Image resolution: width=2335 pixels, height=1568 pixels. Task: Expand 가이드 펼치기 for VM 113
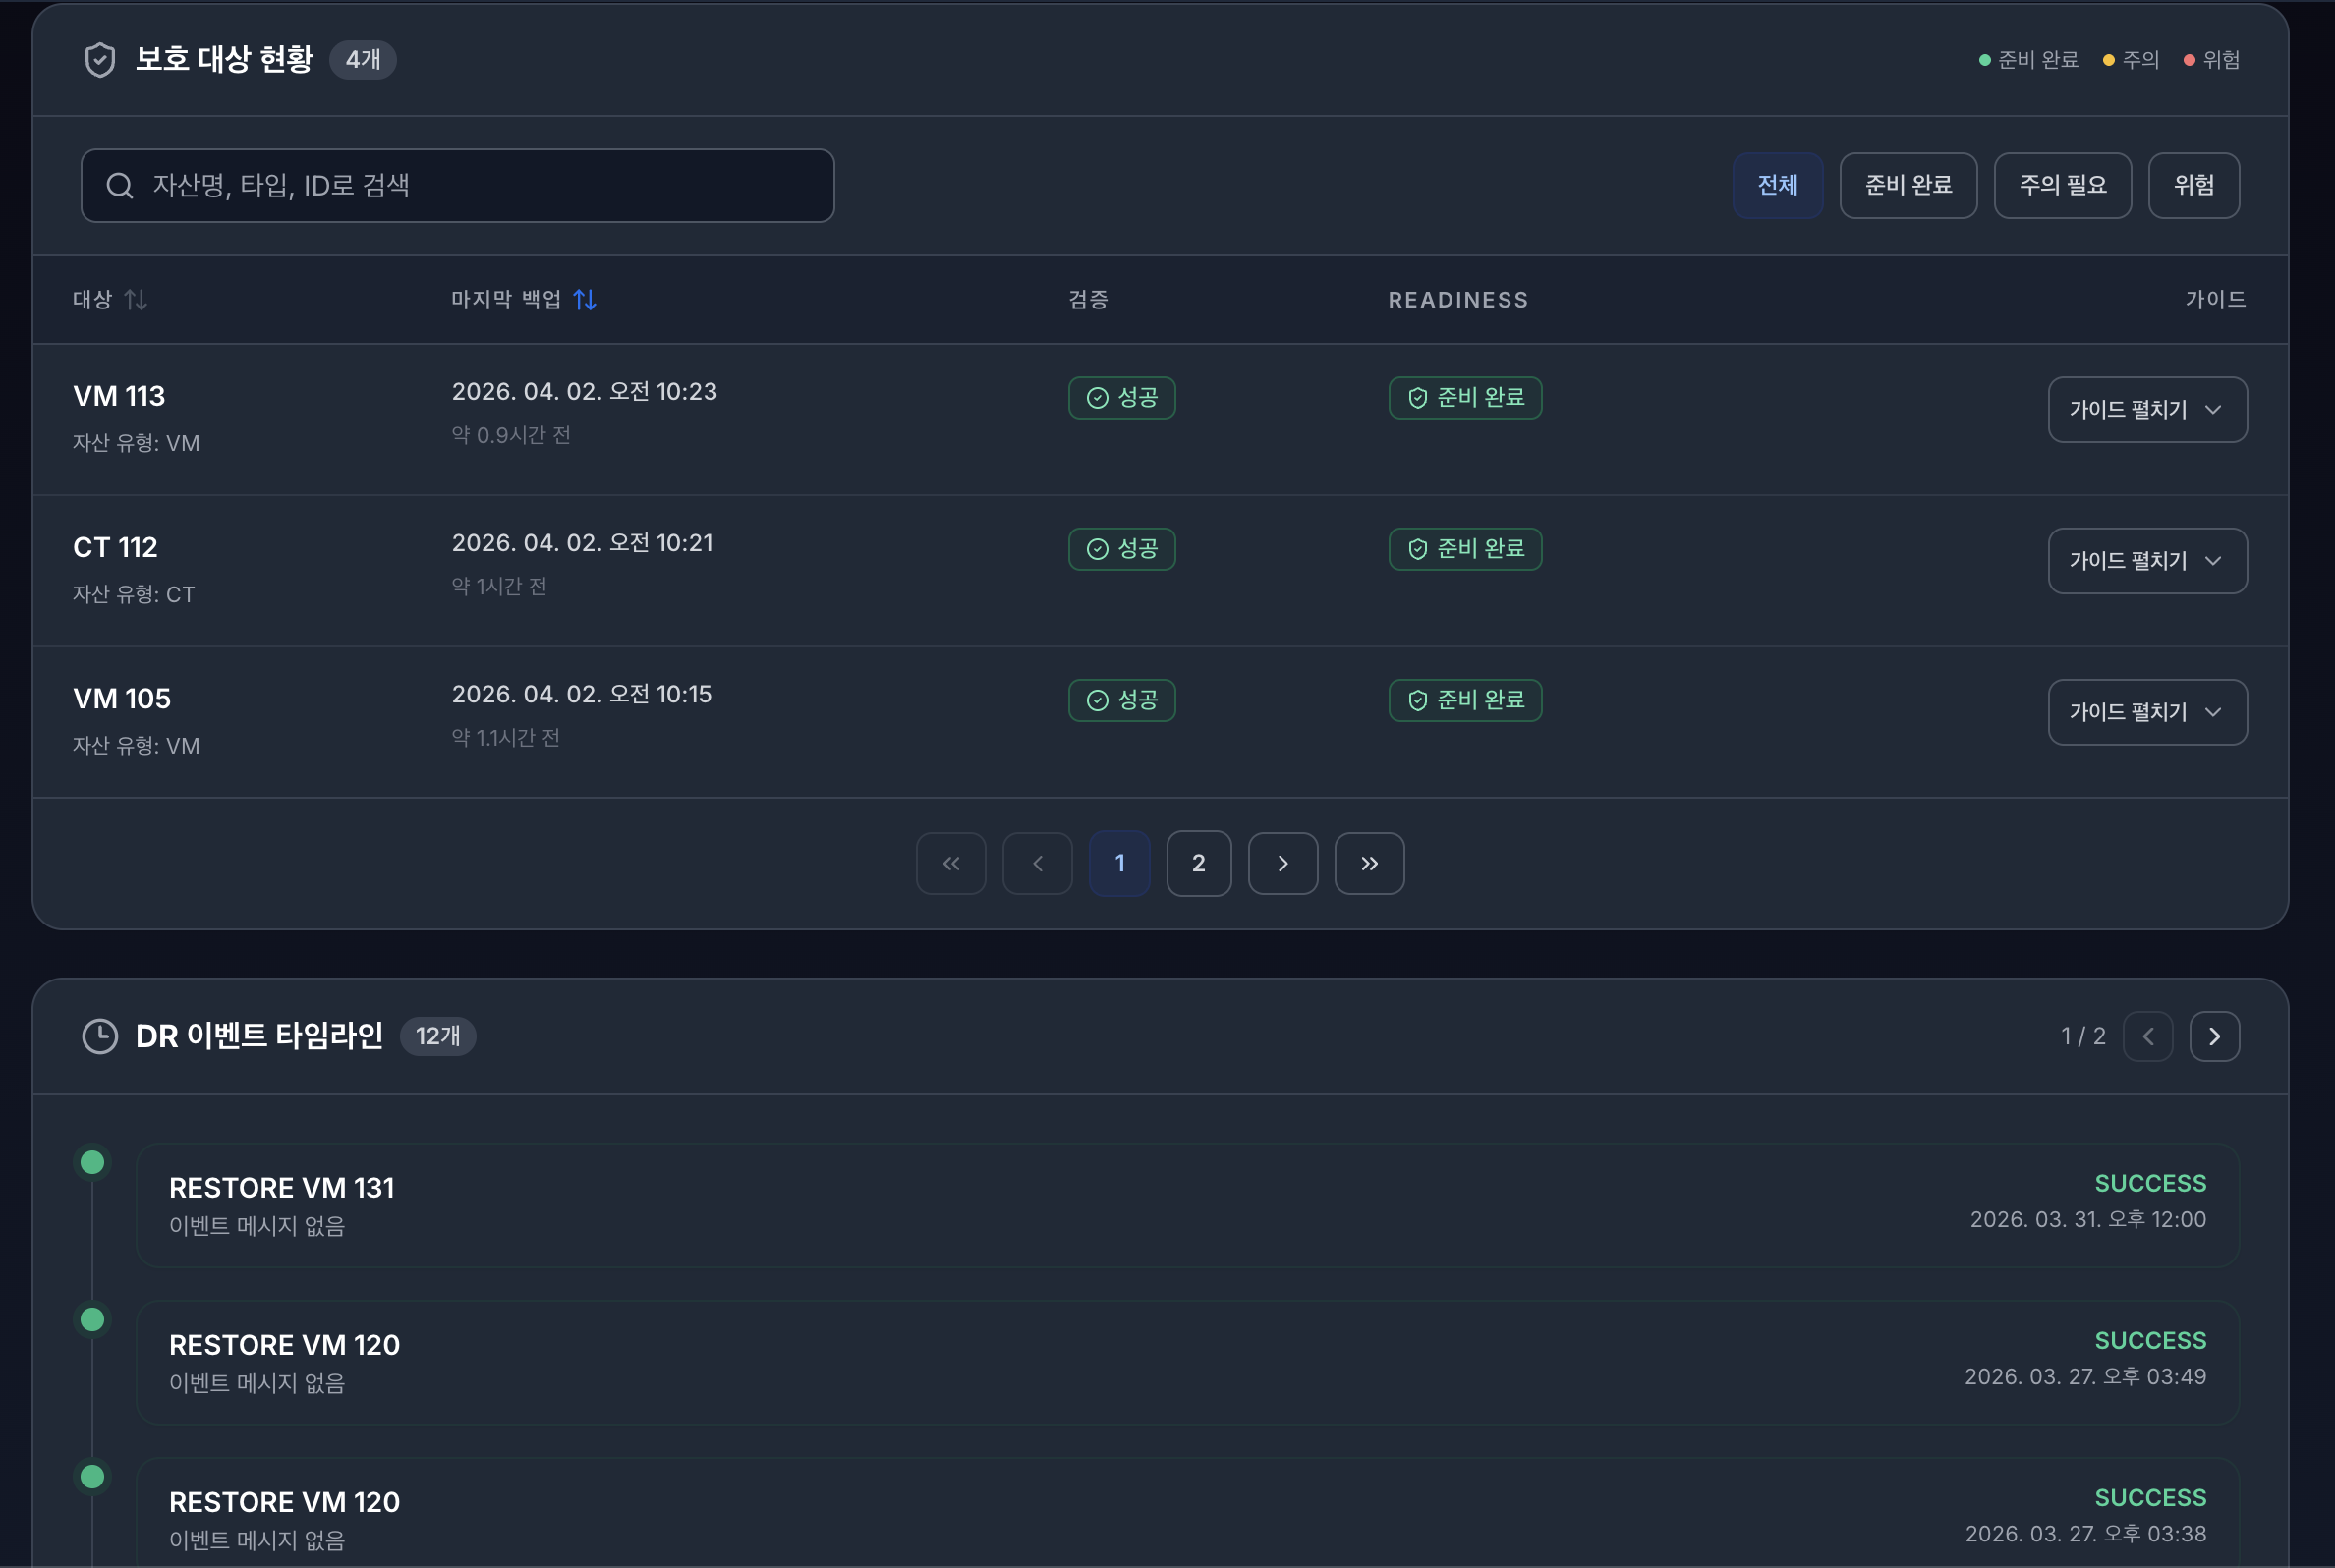tap(2147, 409)
